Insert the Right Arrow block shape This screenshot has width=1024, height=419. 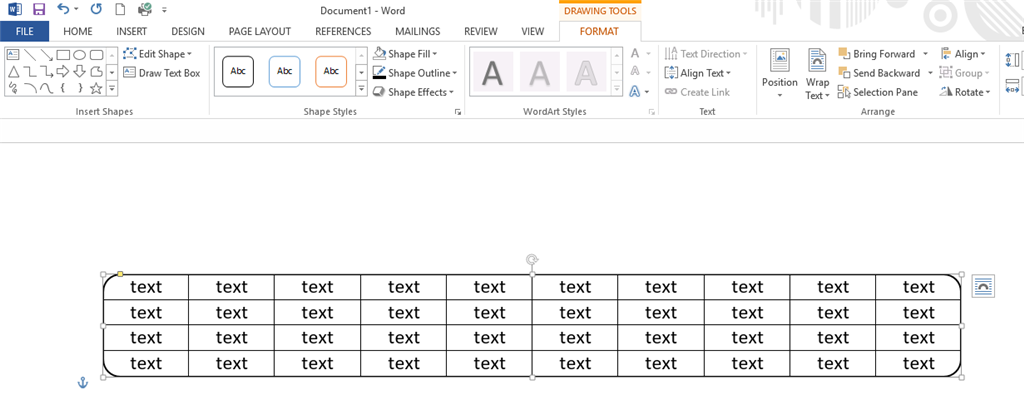(x=63, y=71)
